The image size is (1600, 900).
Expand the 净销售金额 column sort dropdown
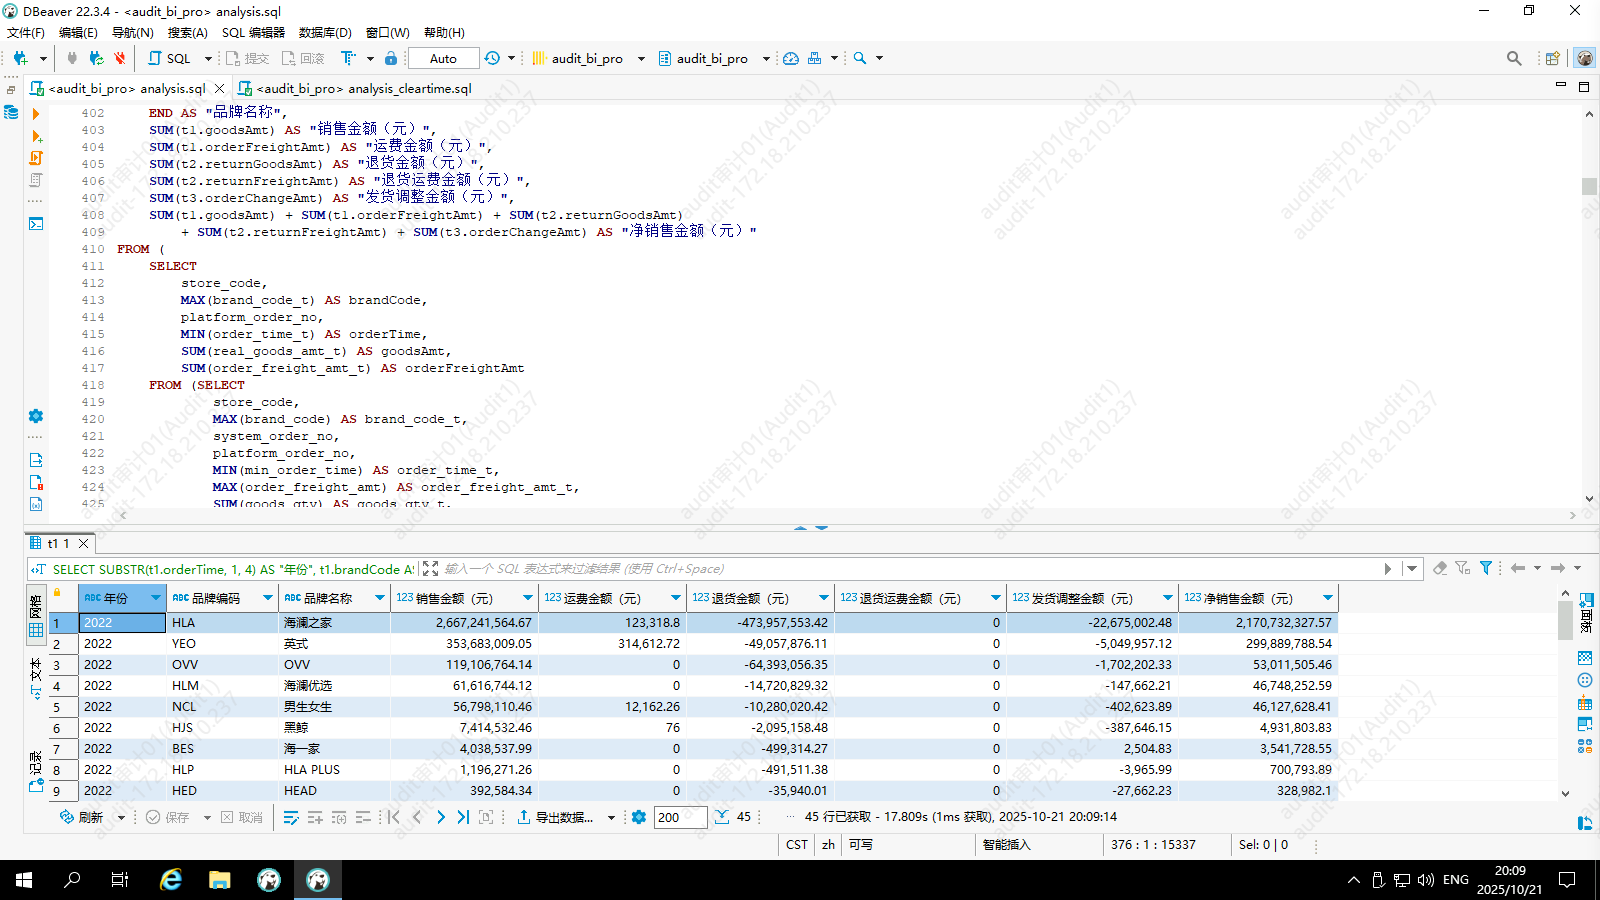(1328, 598)
